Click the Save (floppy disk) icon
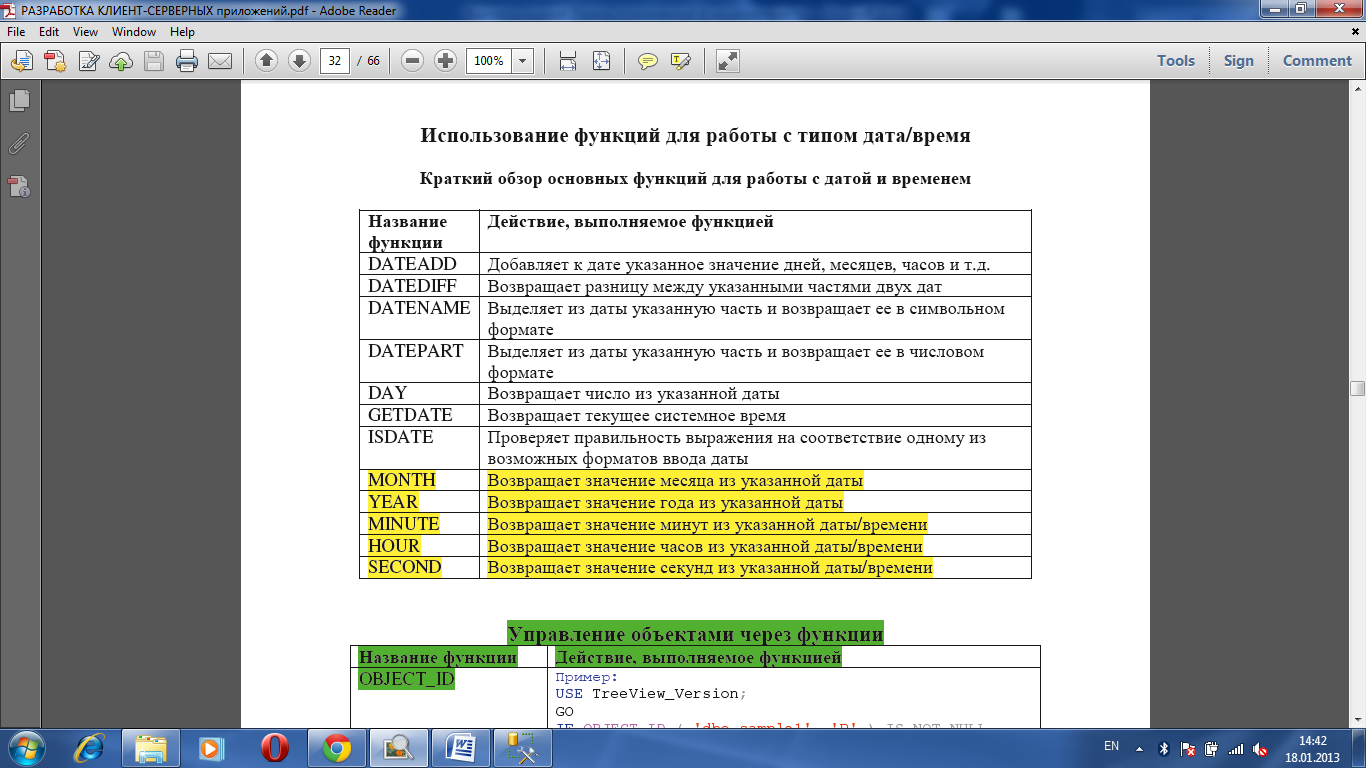The width and height of the screenshot is (1366, 768). (x=154, y=61)
